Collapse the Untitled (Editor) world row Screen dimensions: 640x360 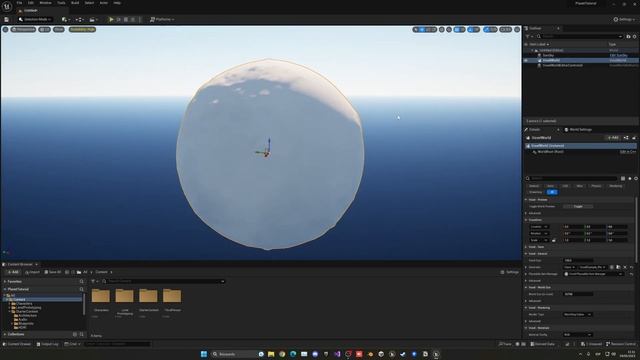pyautogui.click(x=533, y=51)
